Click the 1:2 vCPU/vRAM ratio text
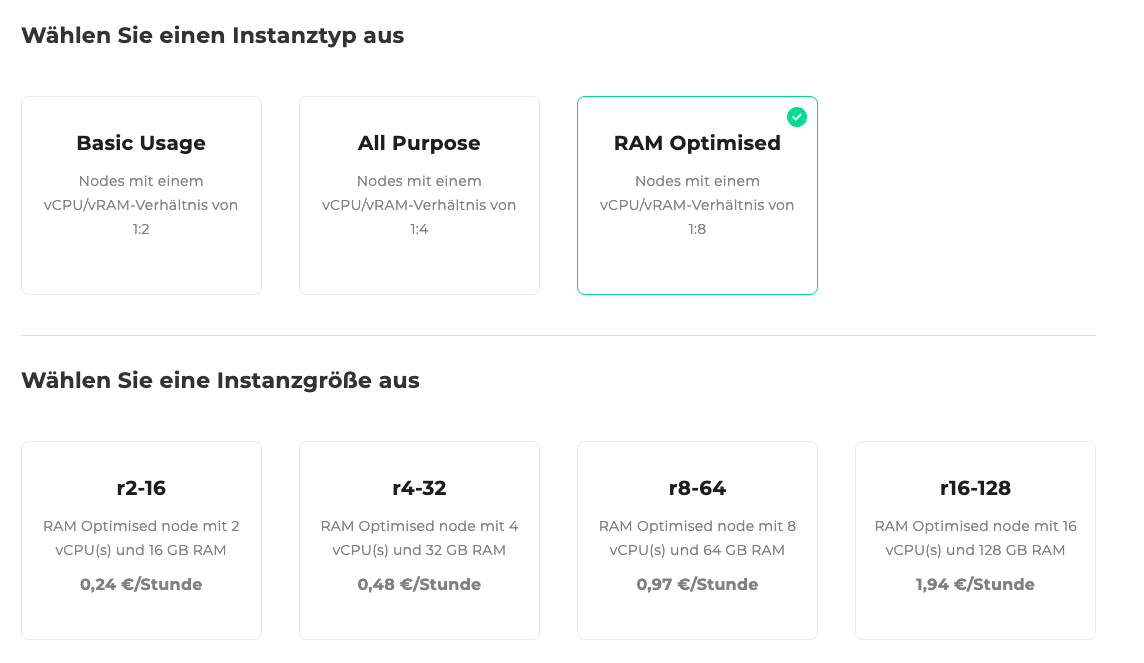This screenshot has width=1144, height=663. click(x=141, y=227)
